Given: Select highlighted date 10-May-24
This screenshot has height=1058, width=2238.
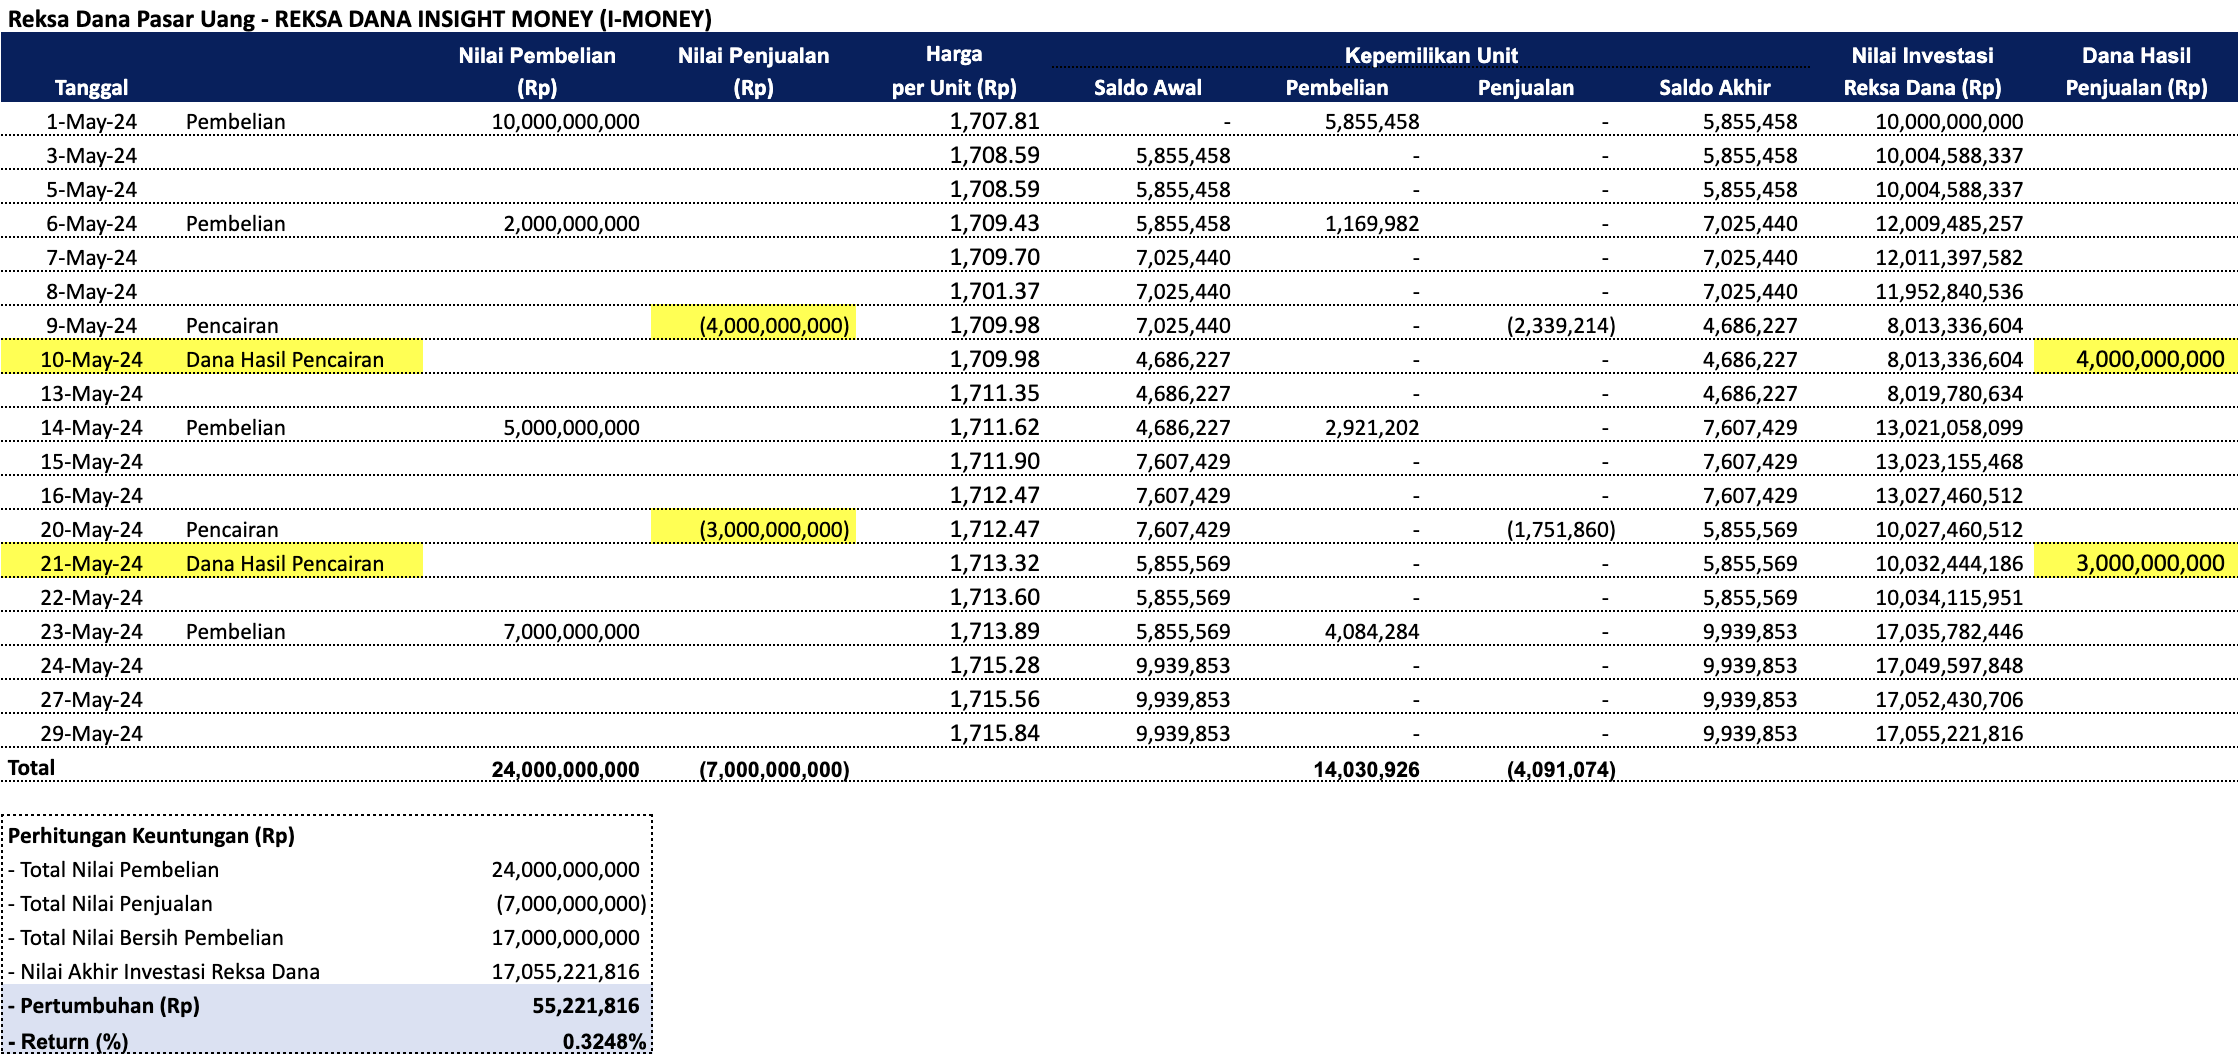Looking at the screenshot, I should [x=91, y=360].
